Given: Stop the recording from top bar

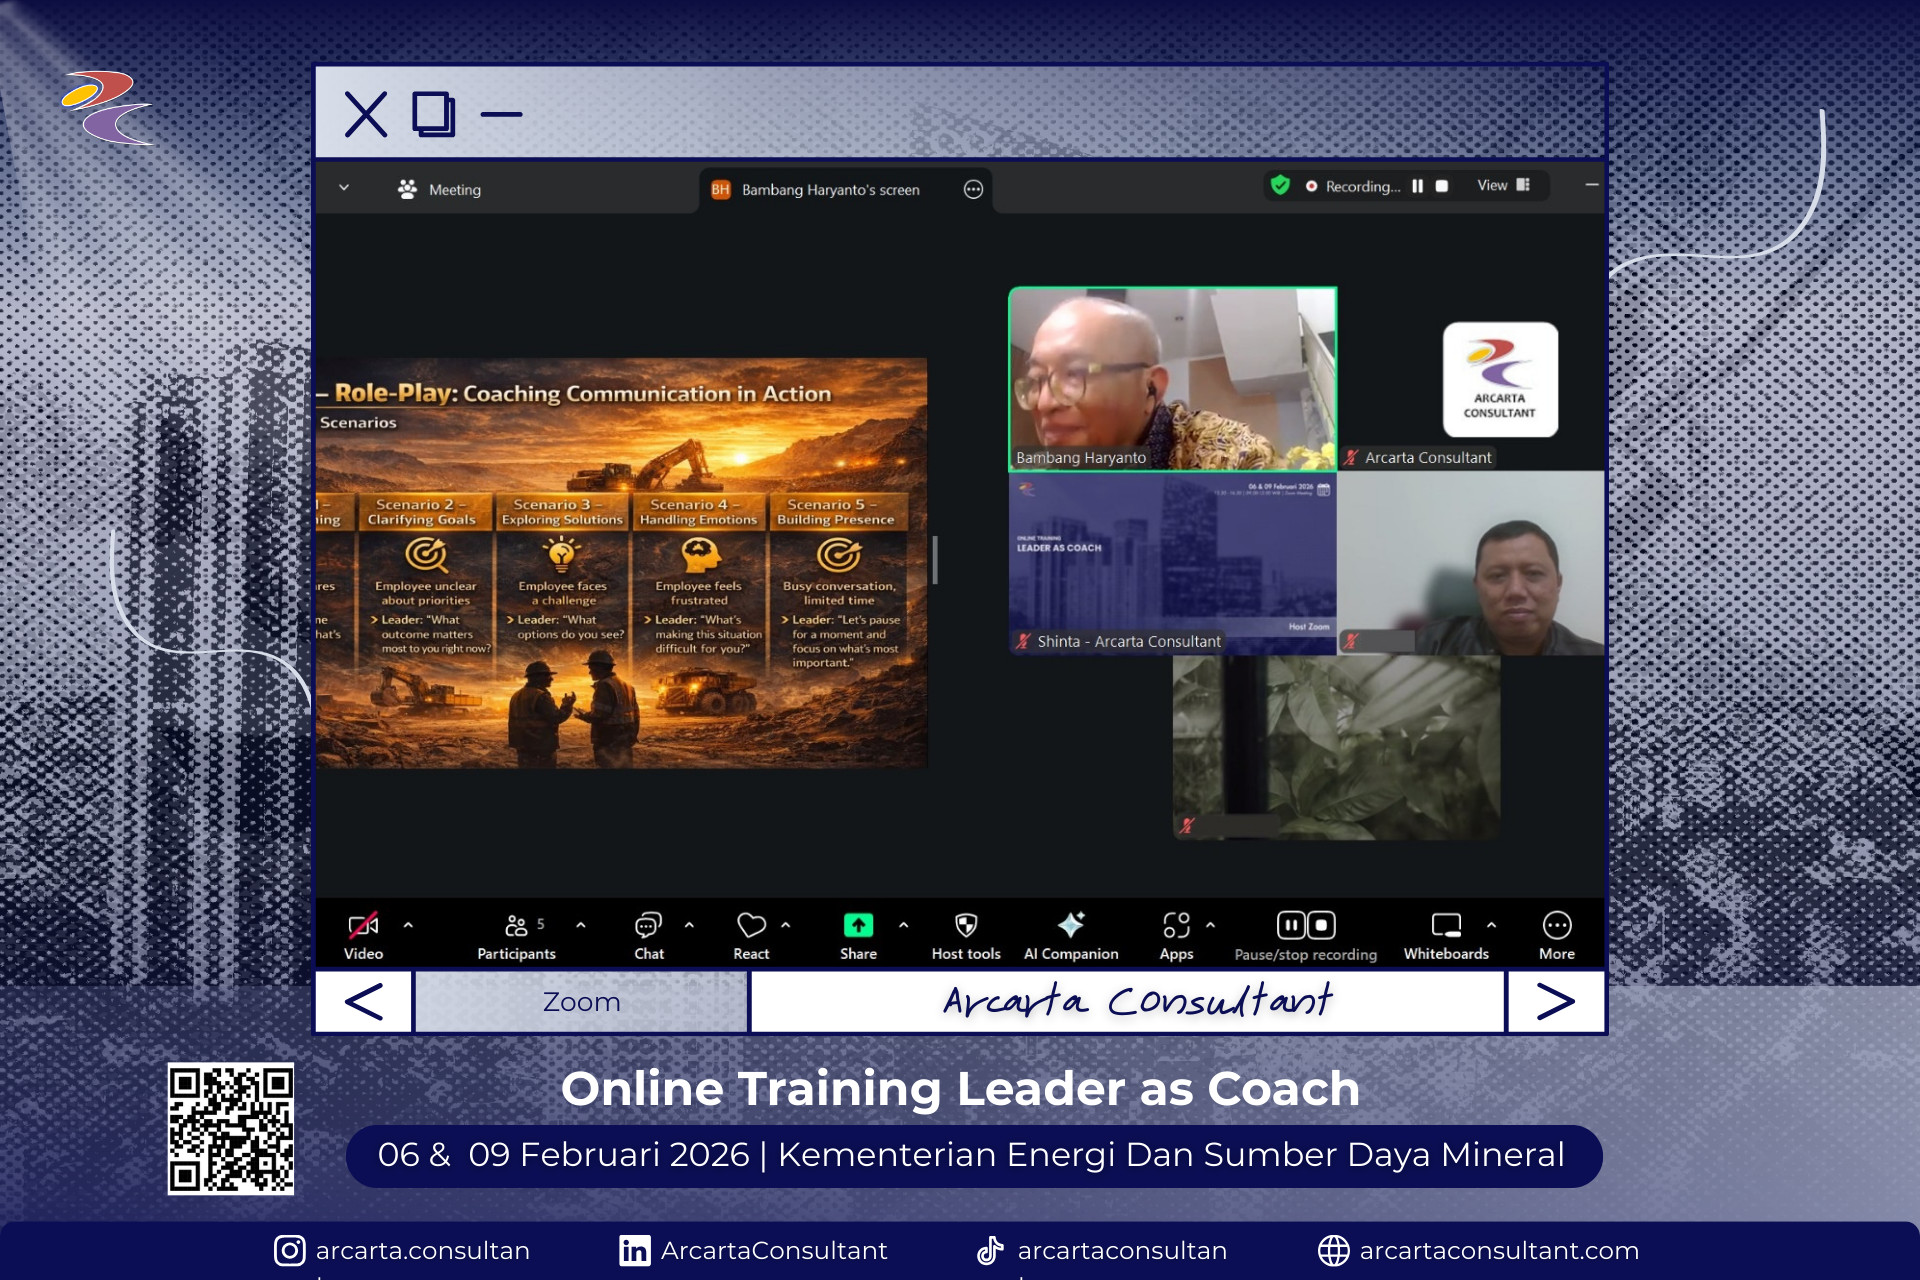Looking at the screenshot, I should coord(1442,186).
